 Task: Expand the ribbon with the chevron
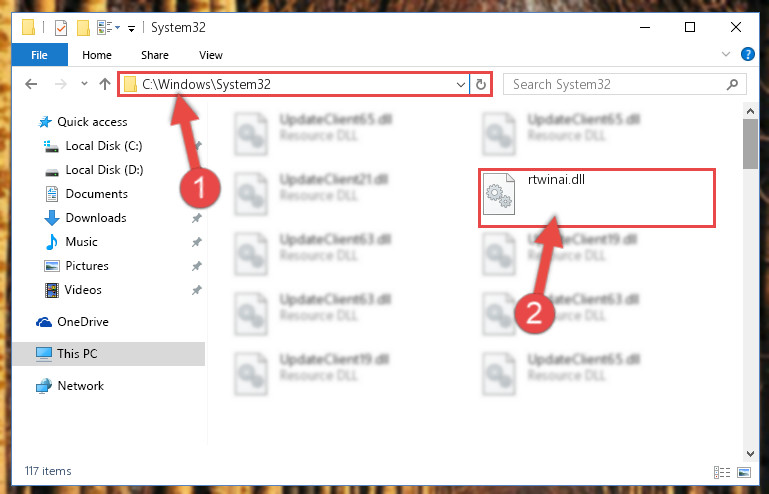point(726,54)
